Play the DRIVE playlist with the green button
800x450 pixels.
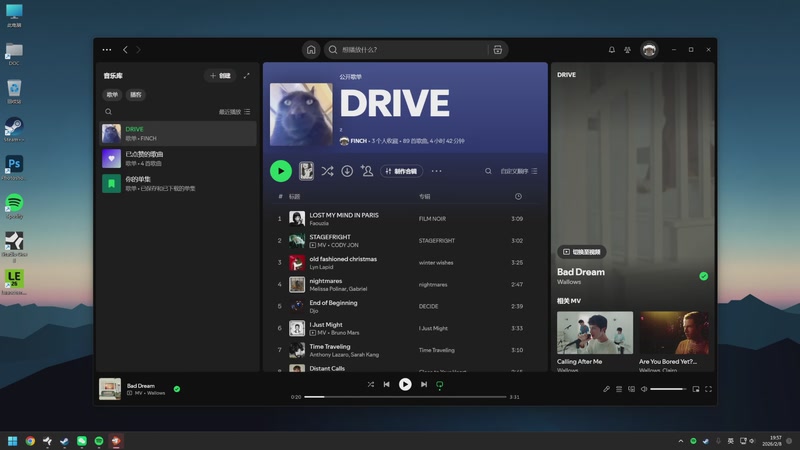point(281,171)
